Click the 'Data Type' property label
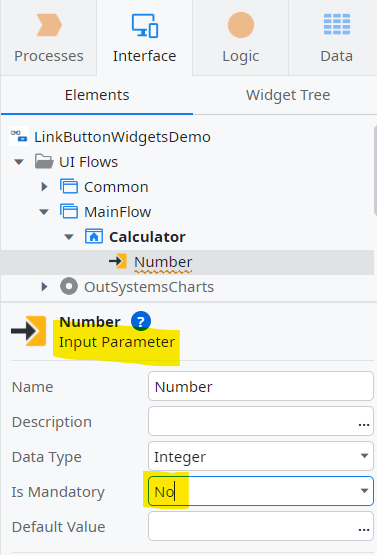The width and height of the screenshot is (377, 555). click(x=47, y=457)
